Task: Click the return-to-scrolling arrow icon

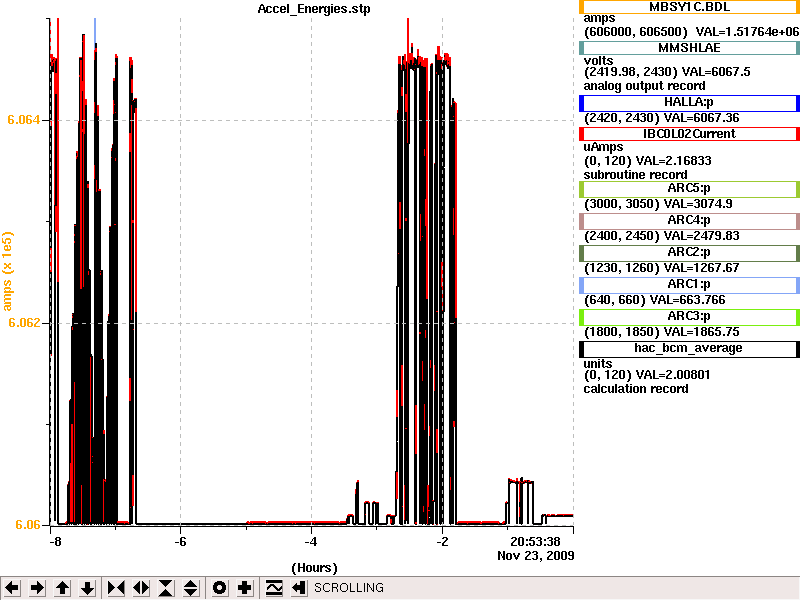Action: [x=299, y=588]
